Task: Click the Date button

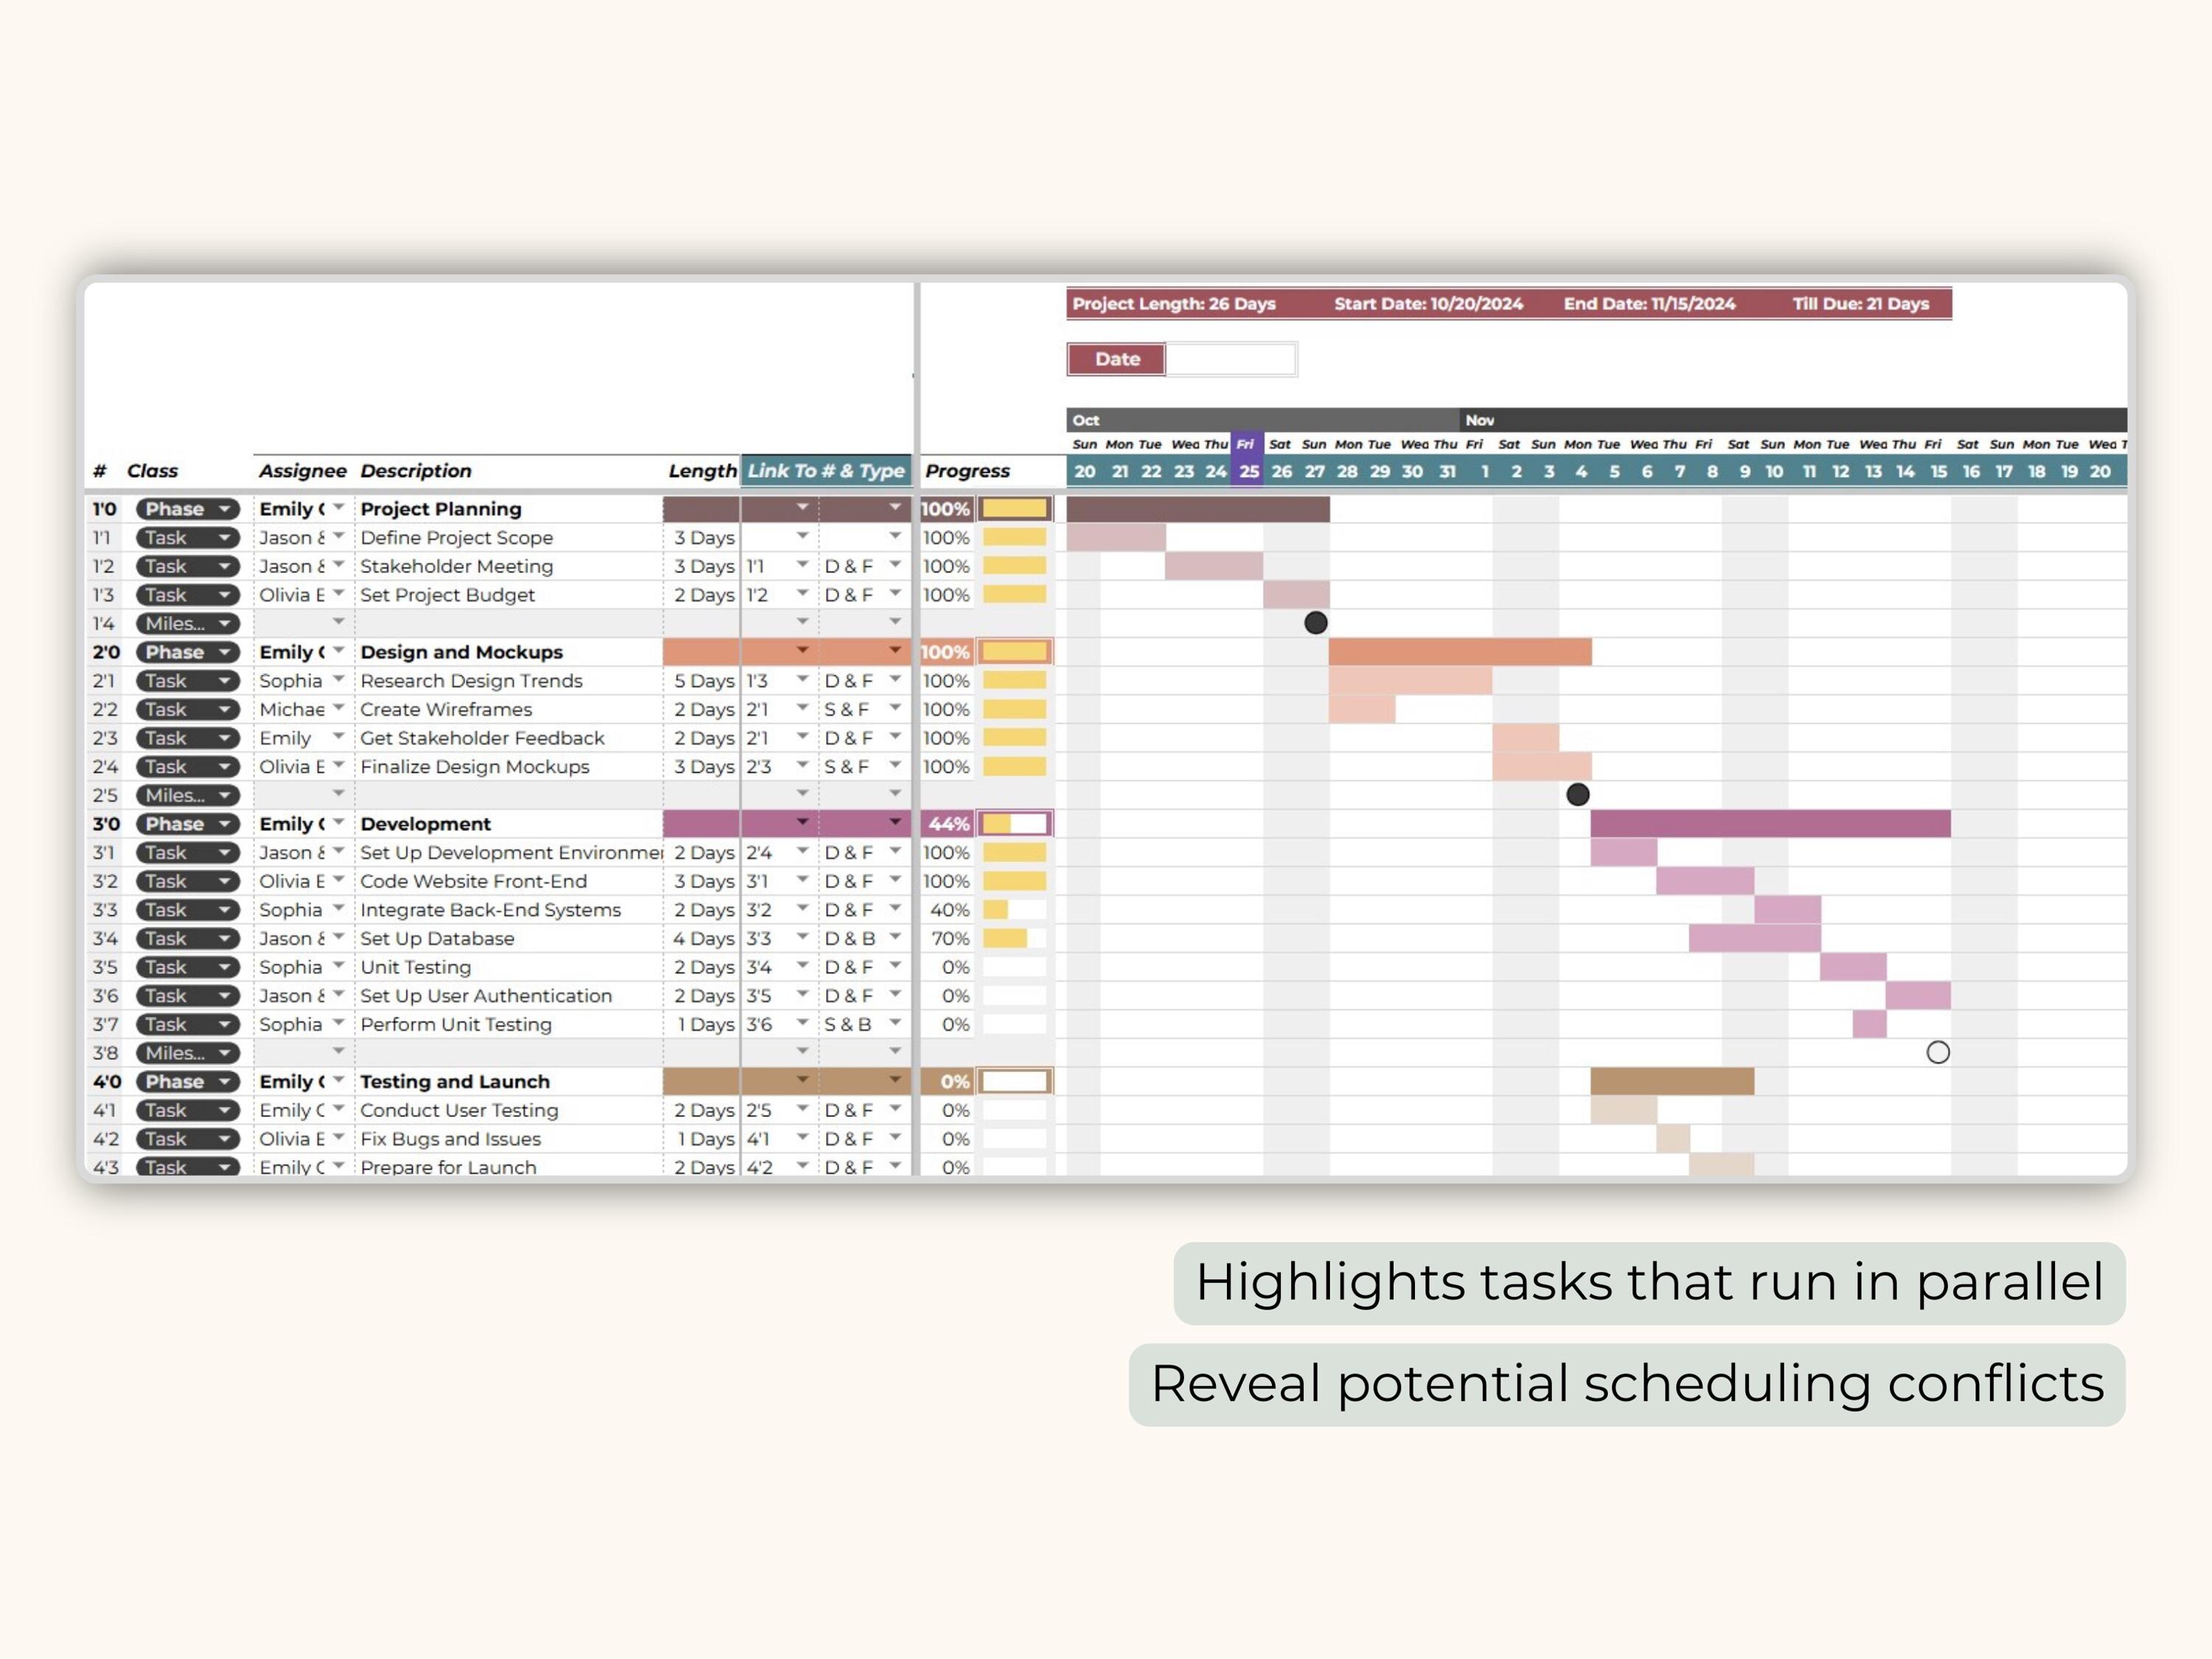Action: point(1115,359)
